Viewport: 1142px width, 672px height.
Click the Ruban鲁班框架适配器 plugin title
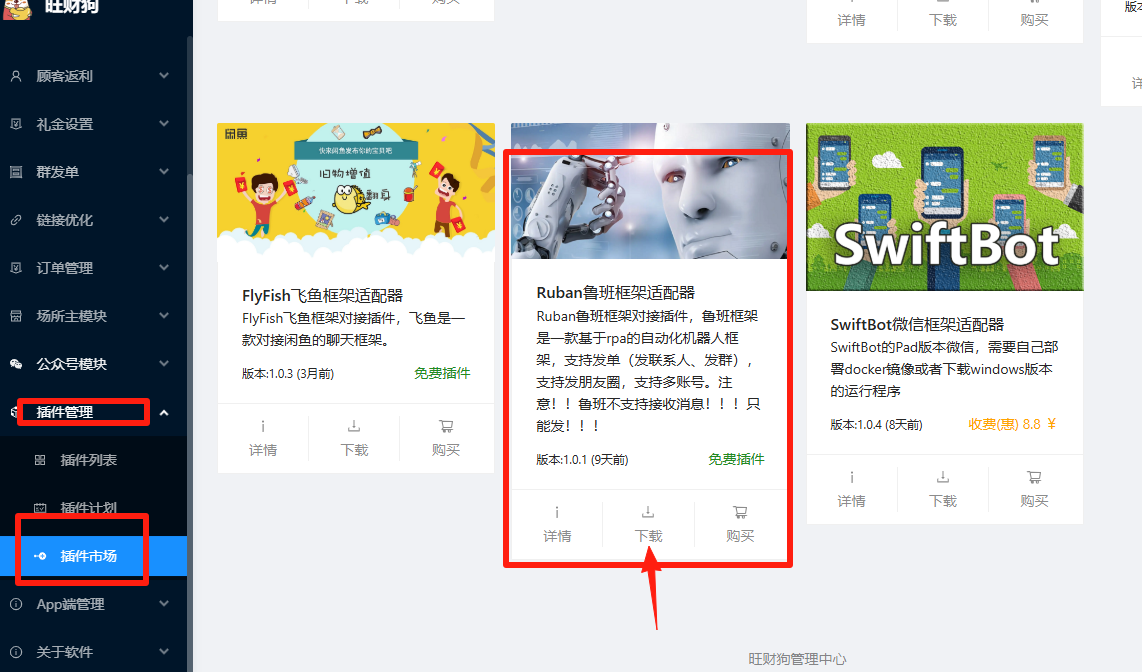click(615, 293)
